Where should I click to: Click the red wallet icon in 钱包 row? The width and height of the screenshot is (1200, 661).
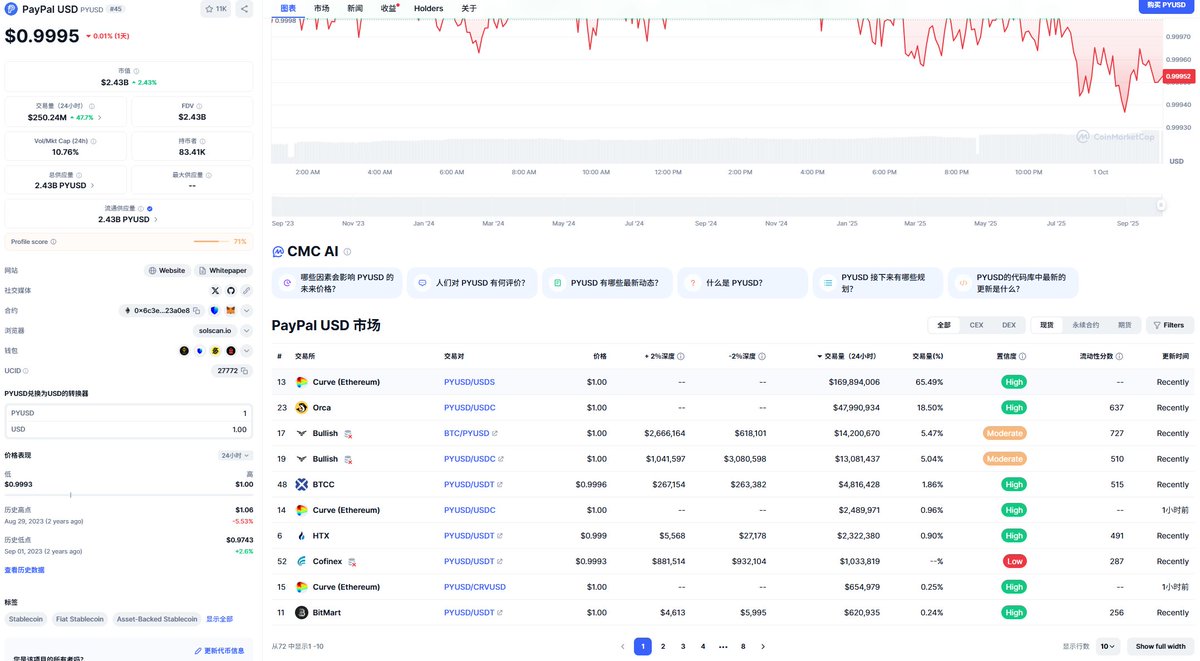coord(231,351)
